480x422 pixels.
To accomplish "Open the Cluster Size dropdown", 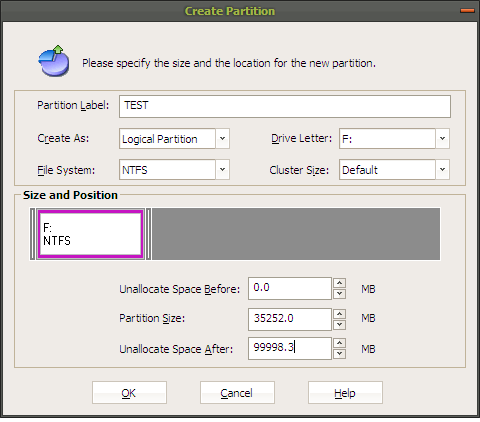I will pos(442,170).
